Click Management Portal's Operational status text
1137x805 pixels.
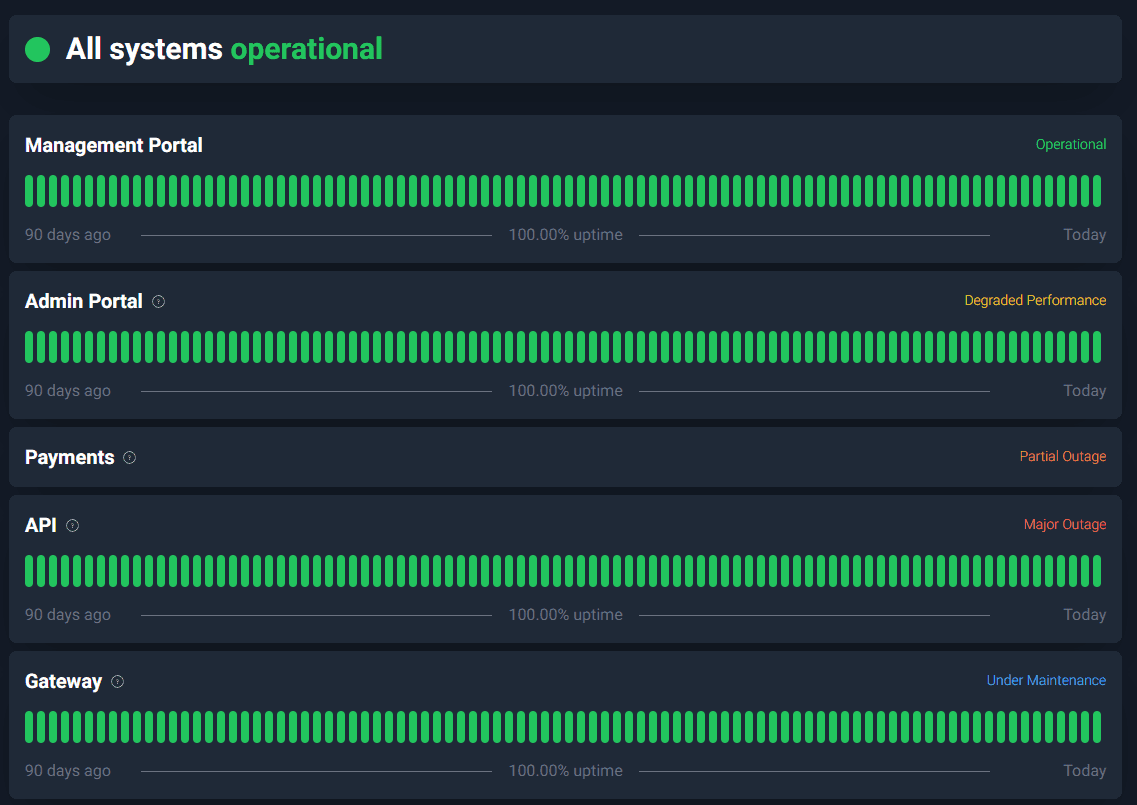1070,144
